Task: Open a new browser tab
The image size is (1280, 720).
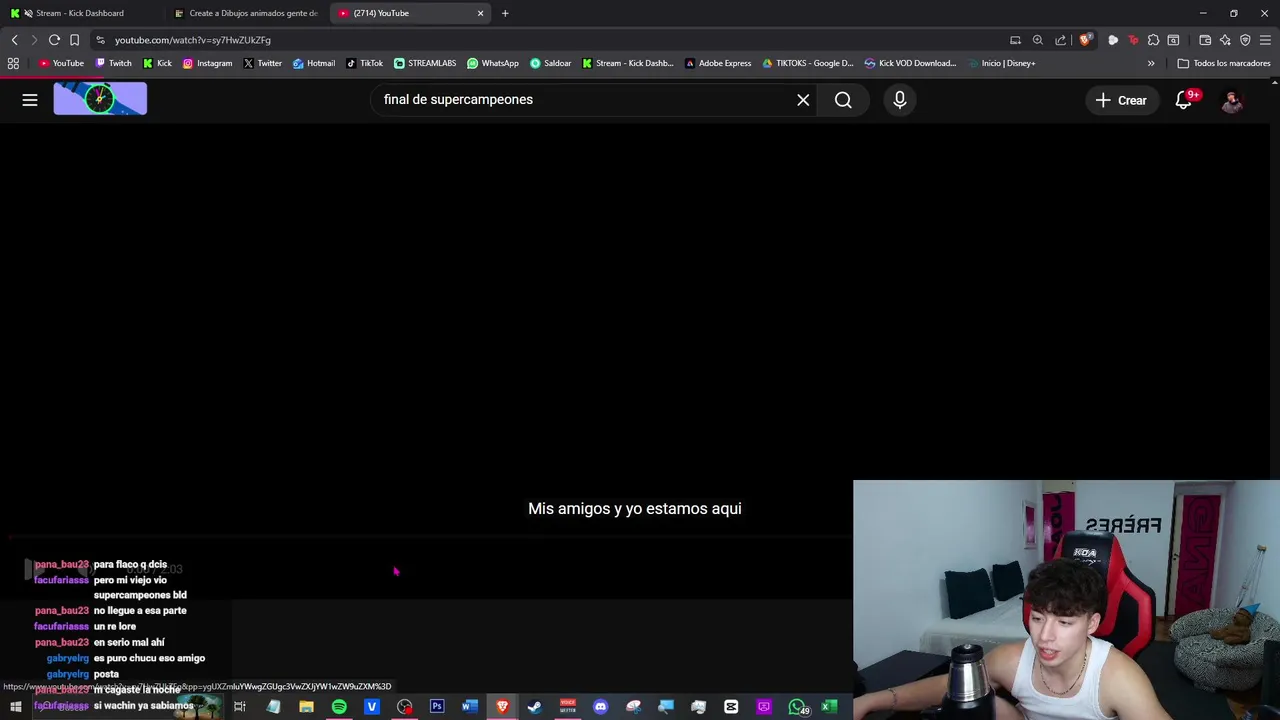Action: (505, 13)
